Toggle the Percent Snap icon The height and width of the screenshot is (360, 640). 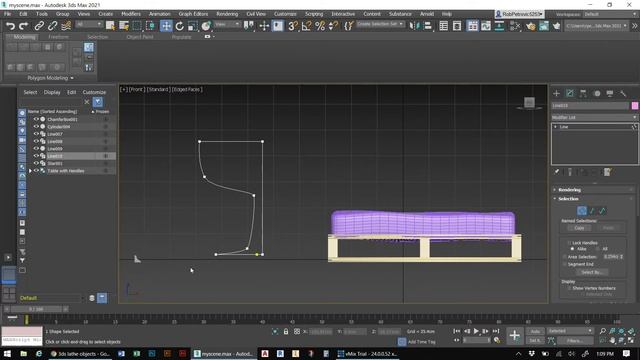(x=320, y=26)
